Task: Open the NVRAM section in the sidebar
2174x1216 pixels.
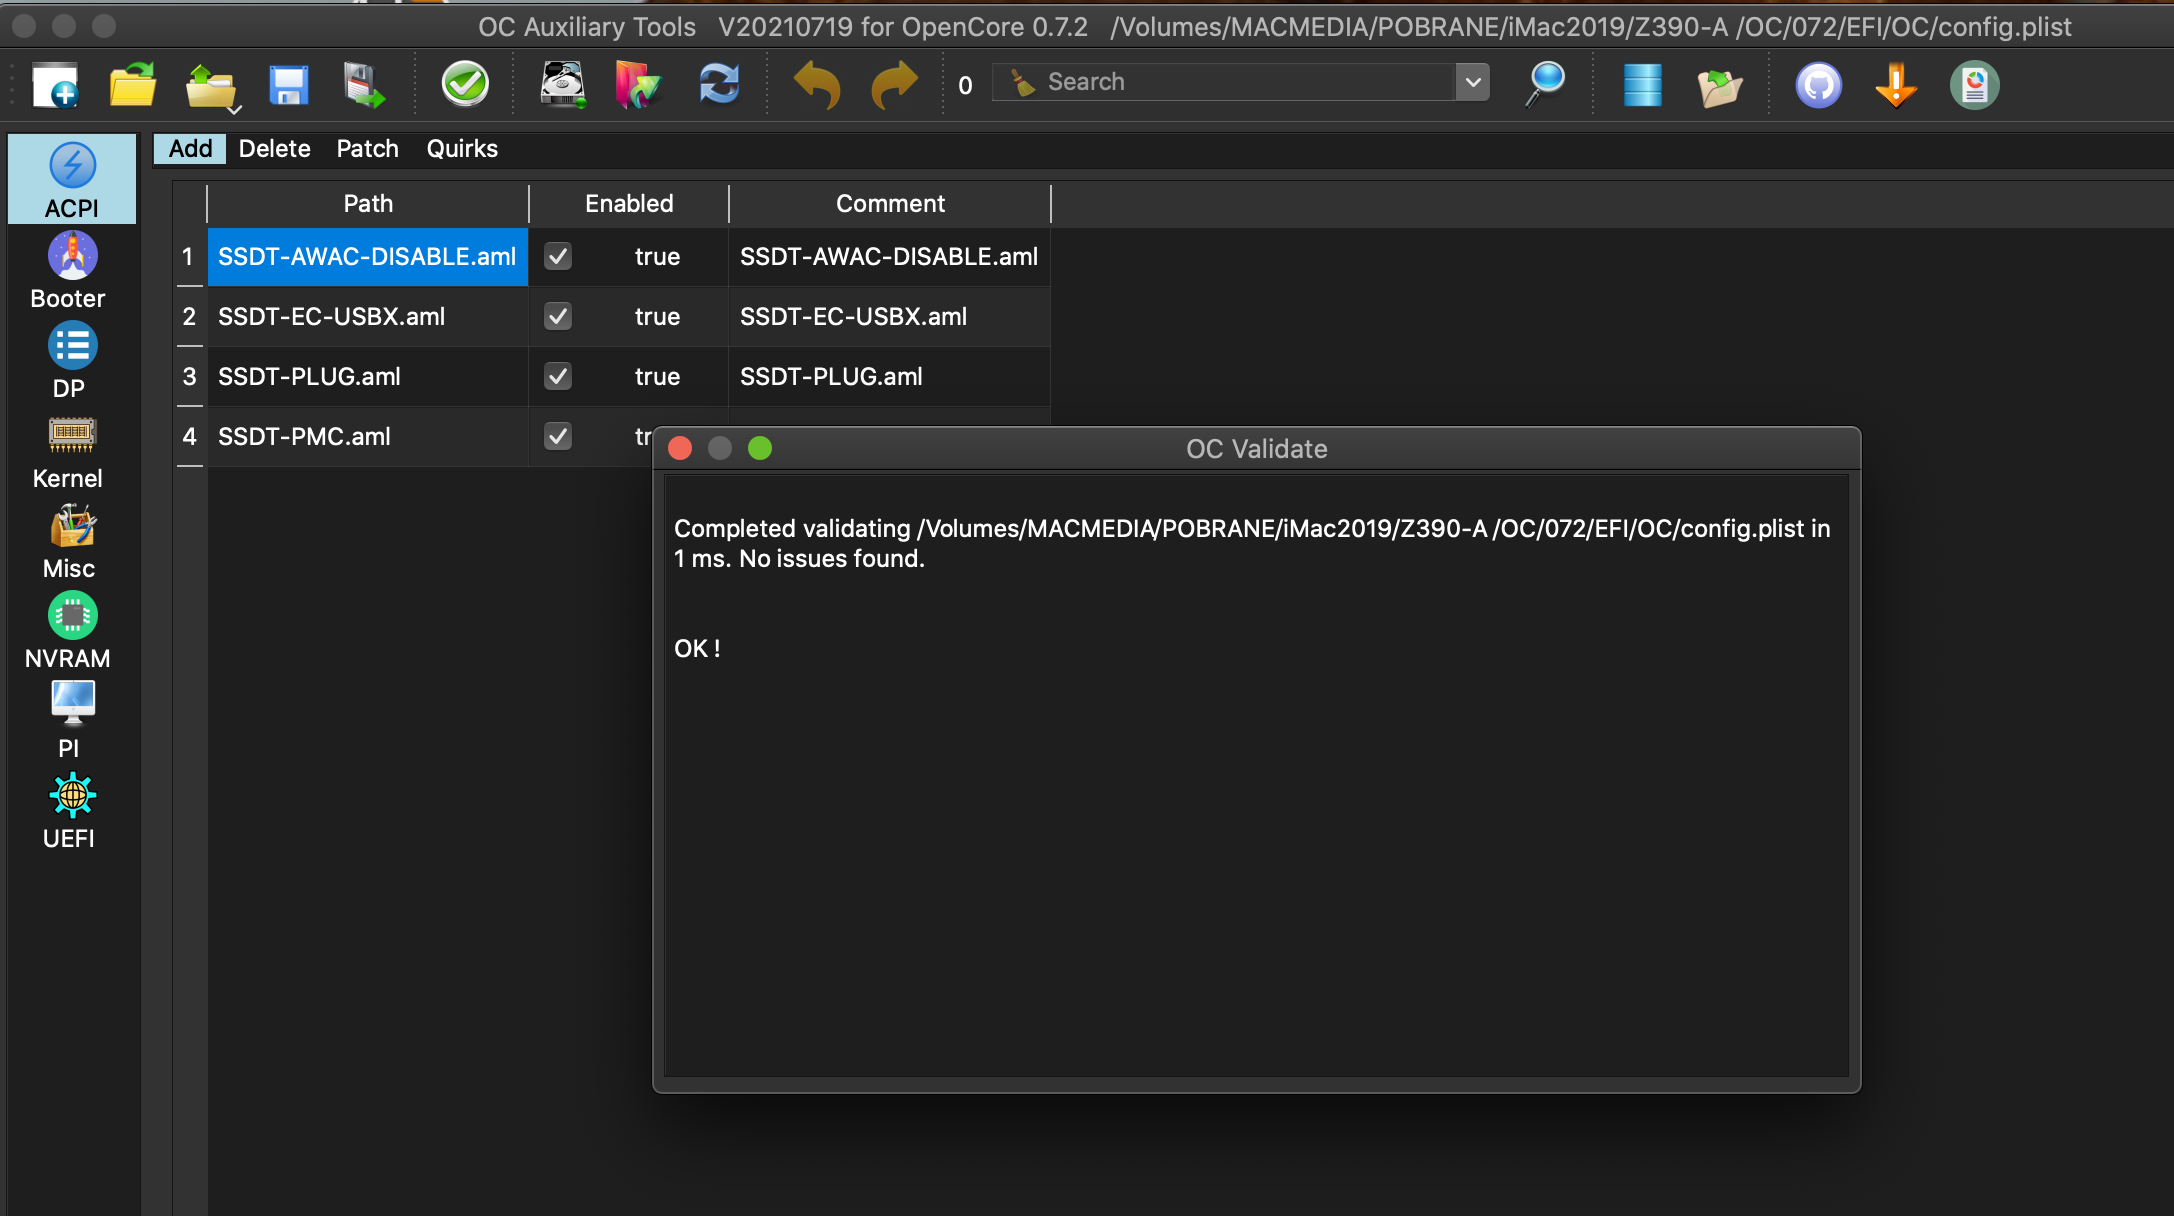Action: 72,630
